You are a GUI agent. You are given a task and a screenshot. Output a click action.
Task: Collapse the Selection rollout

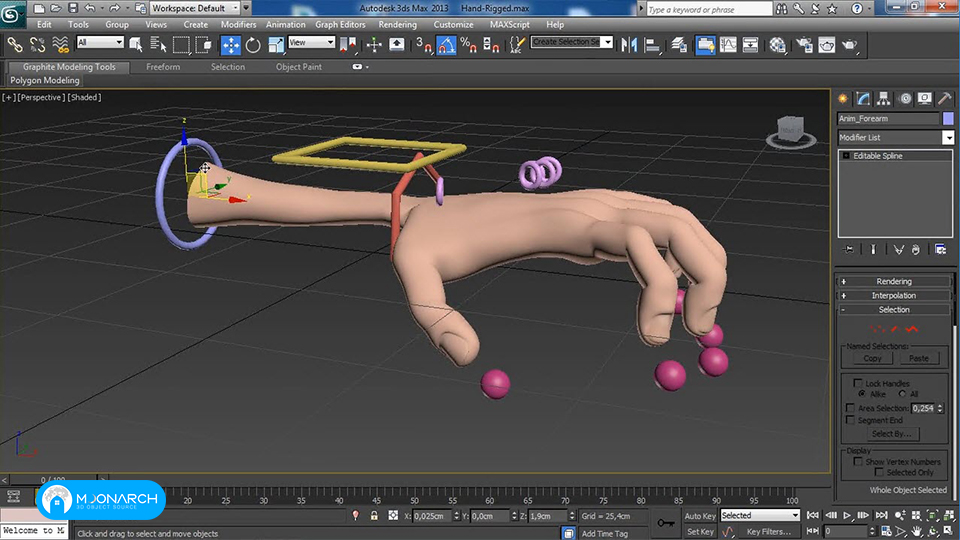click(x=894, y=310)
